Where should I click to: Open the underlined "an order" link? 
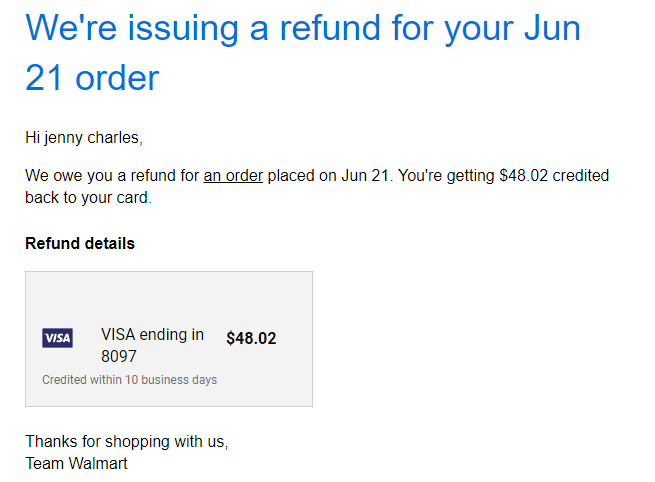233,175
